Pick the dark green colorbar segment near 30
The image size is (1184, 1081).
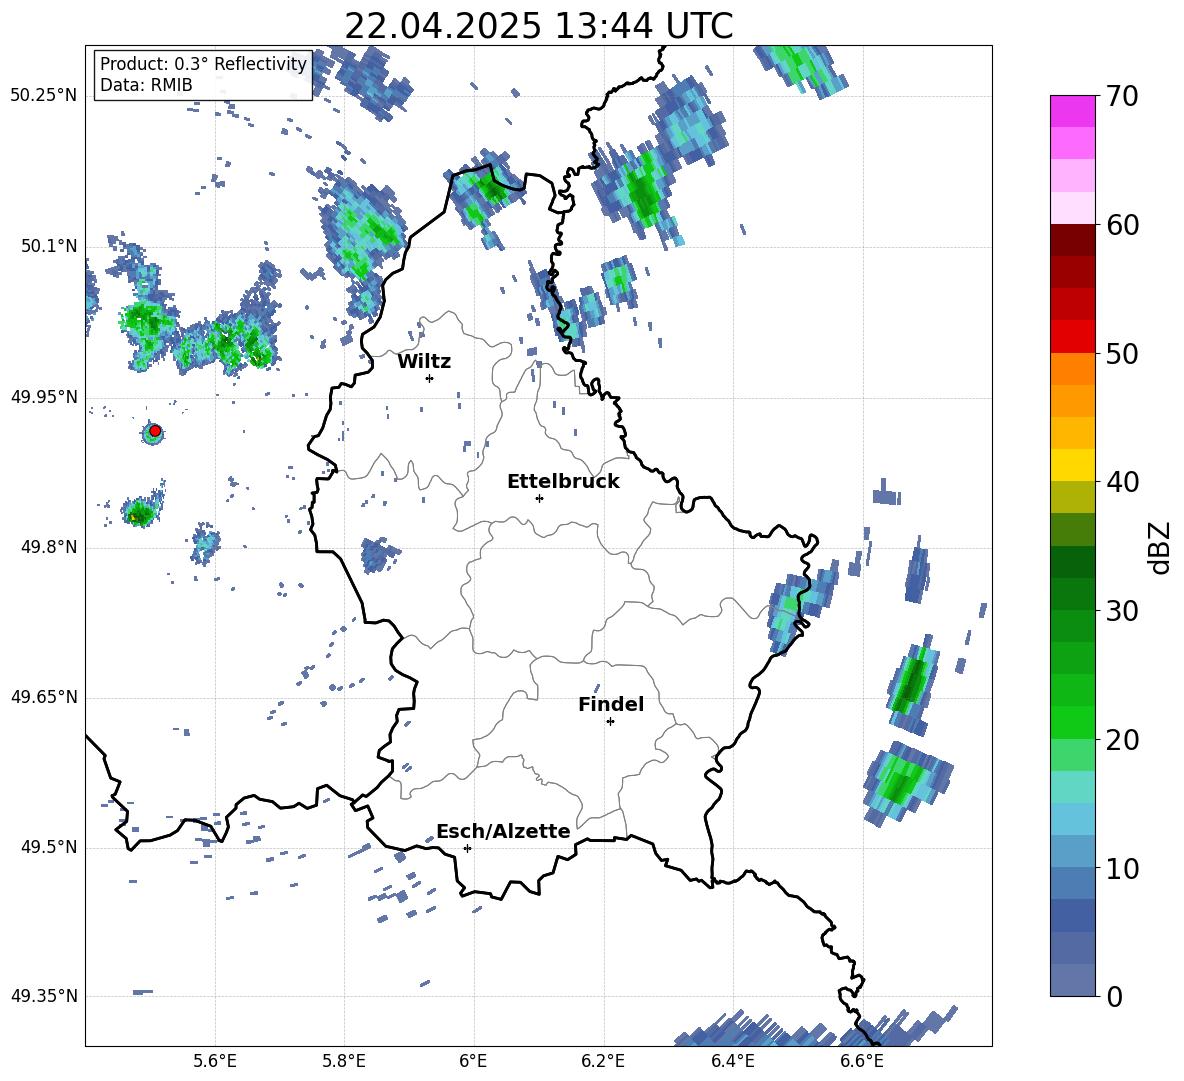pos(1072,594)
